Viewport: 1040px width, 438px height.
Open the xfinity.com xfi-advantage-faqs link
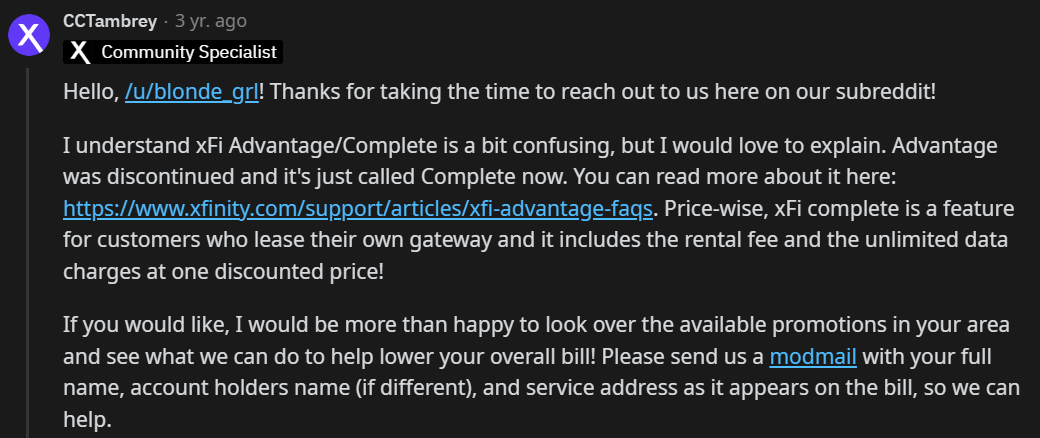click(x=358, y=209)
